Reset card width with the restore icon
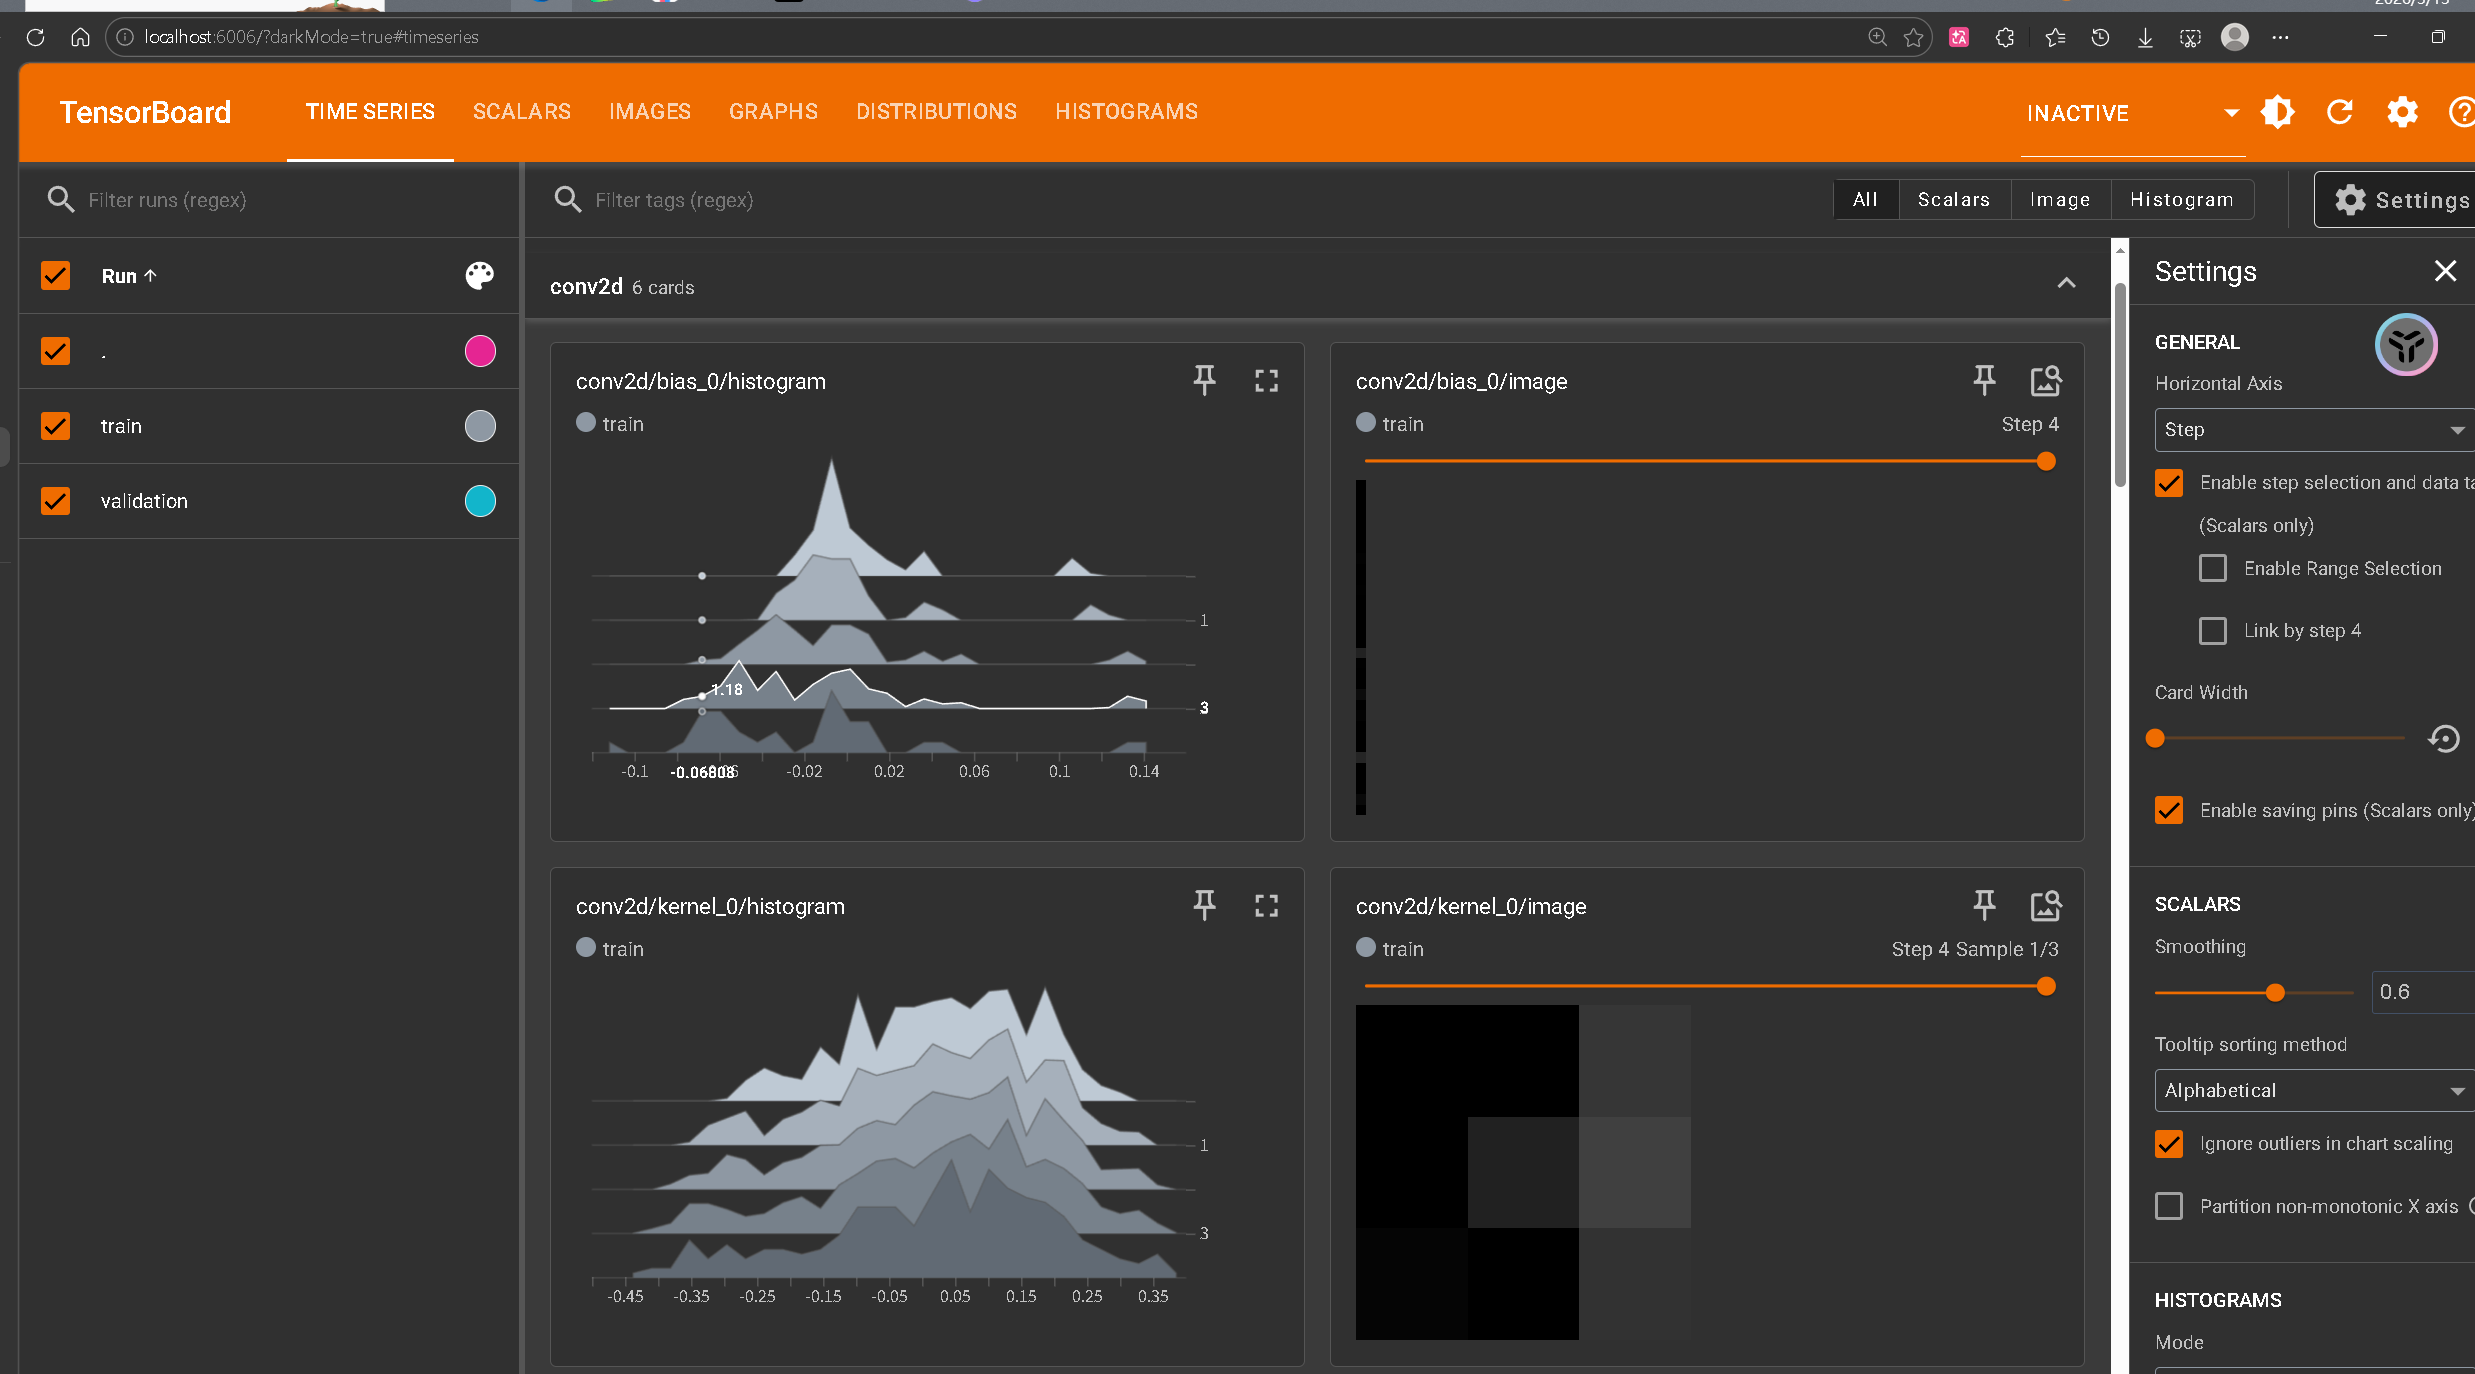The image size is (2475, 1374). [2444, 738]
